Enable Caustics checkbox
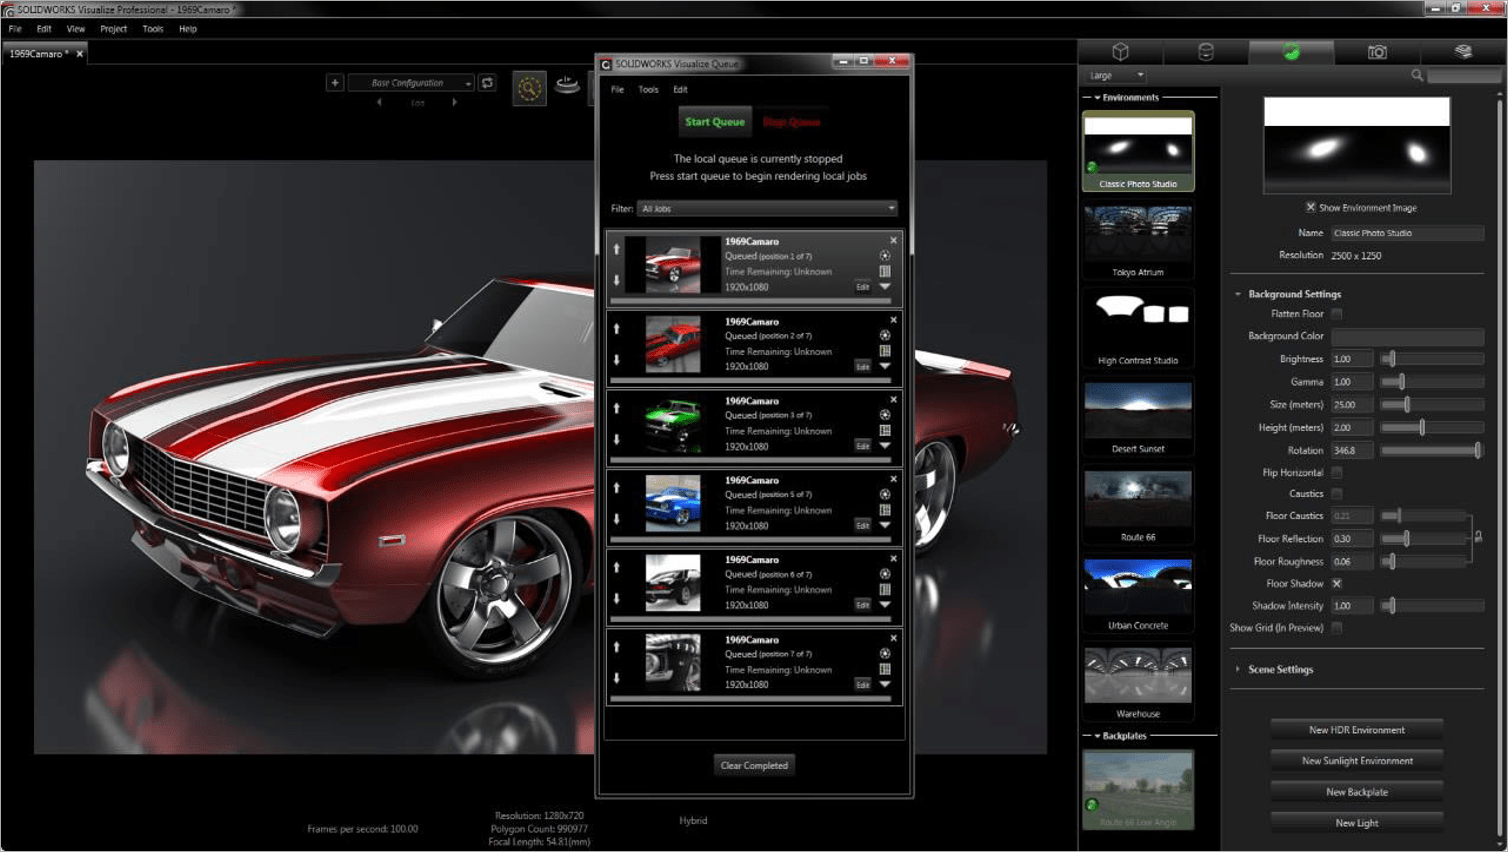Image resolution: width=1508 pixels, height=852 pixels. click(x=1337, y=494)
